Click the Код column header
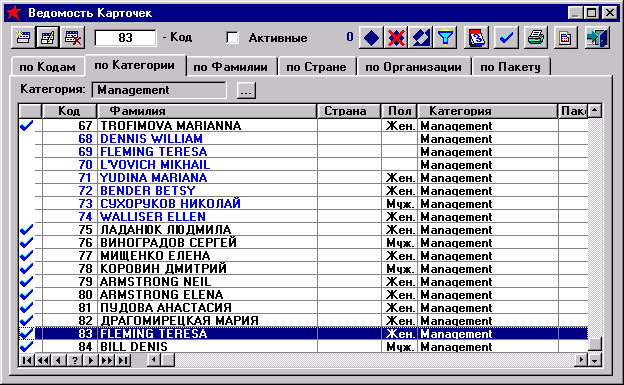Screen dimensions: 624x385 point(69,111)
